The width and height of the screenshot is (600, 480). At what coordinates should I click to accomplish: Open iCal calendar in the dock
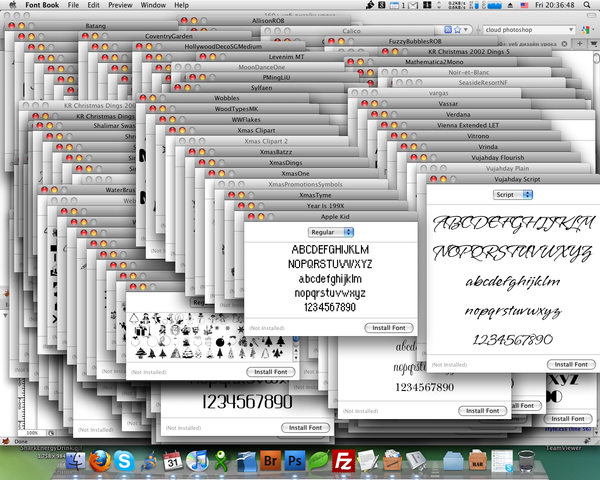172,461
